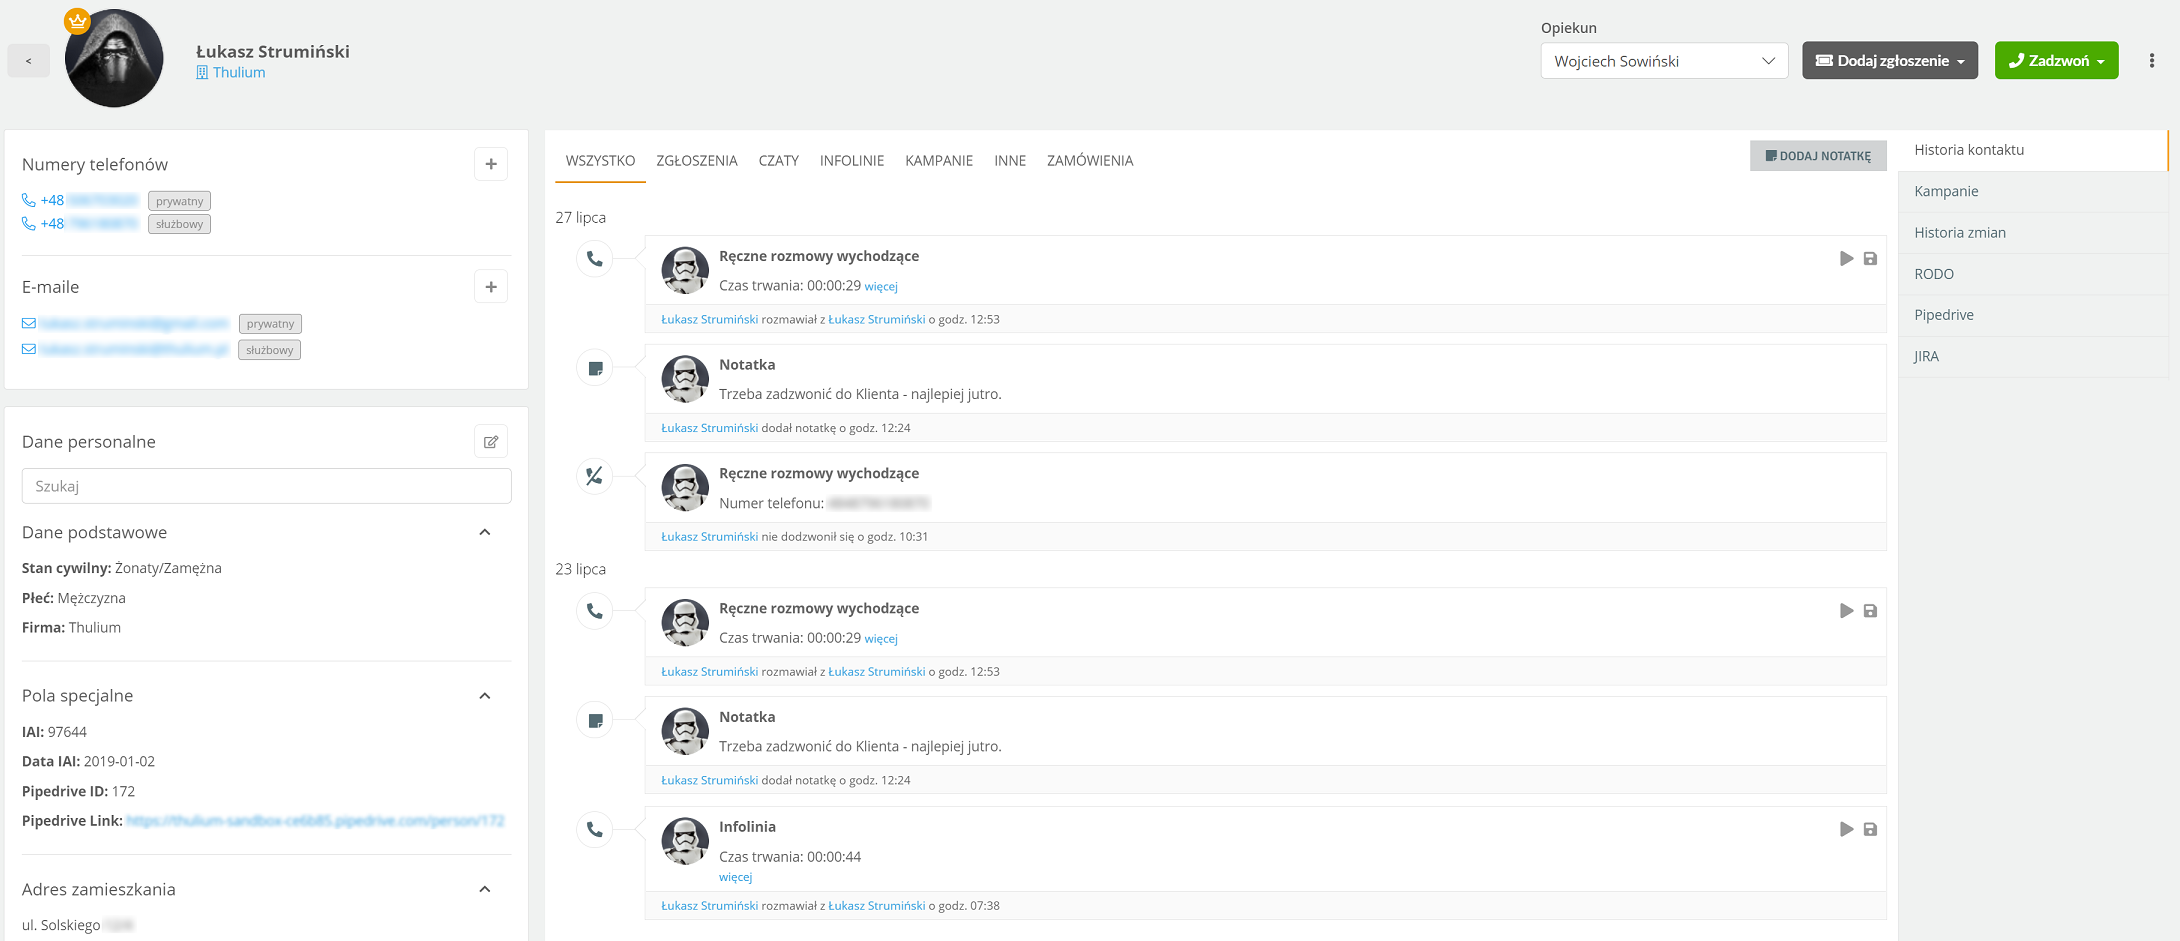Image resolution: width=2180 pixels, height=941 pixels.
Task: Click the phone icon of 27 lipca call
Action: 595,259
